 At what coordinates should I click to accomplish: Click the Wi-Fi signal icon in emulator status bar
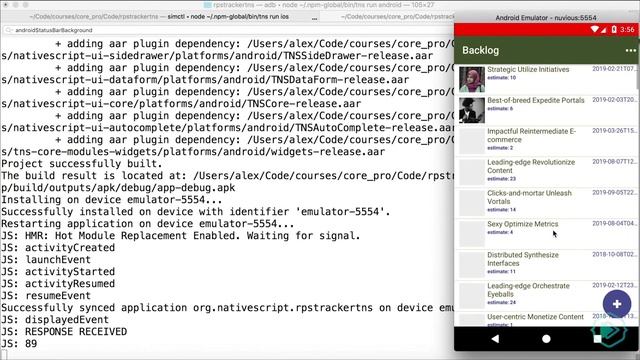pyautogui.click(x=595, y=29)
